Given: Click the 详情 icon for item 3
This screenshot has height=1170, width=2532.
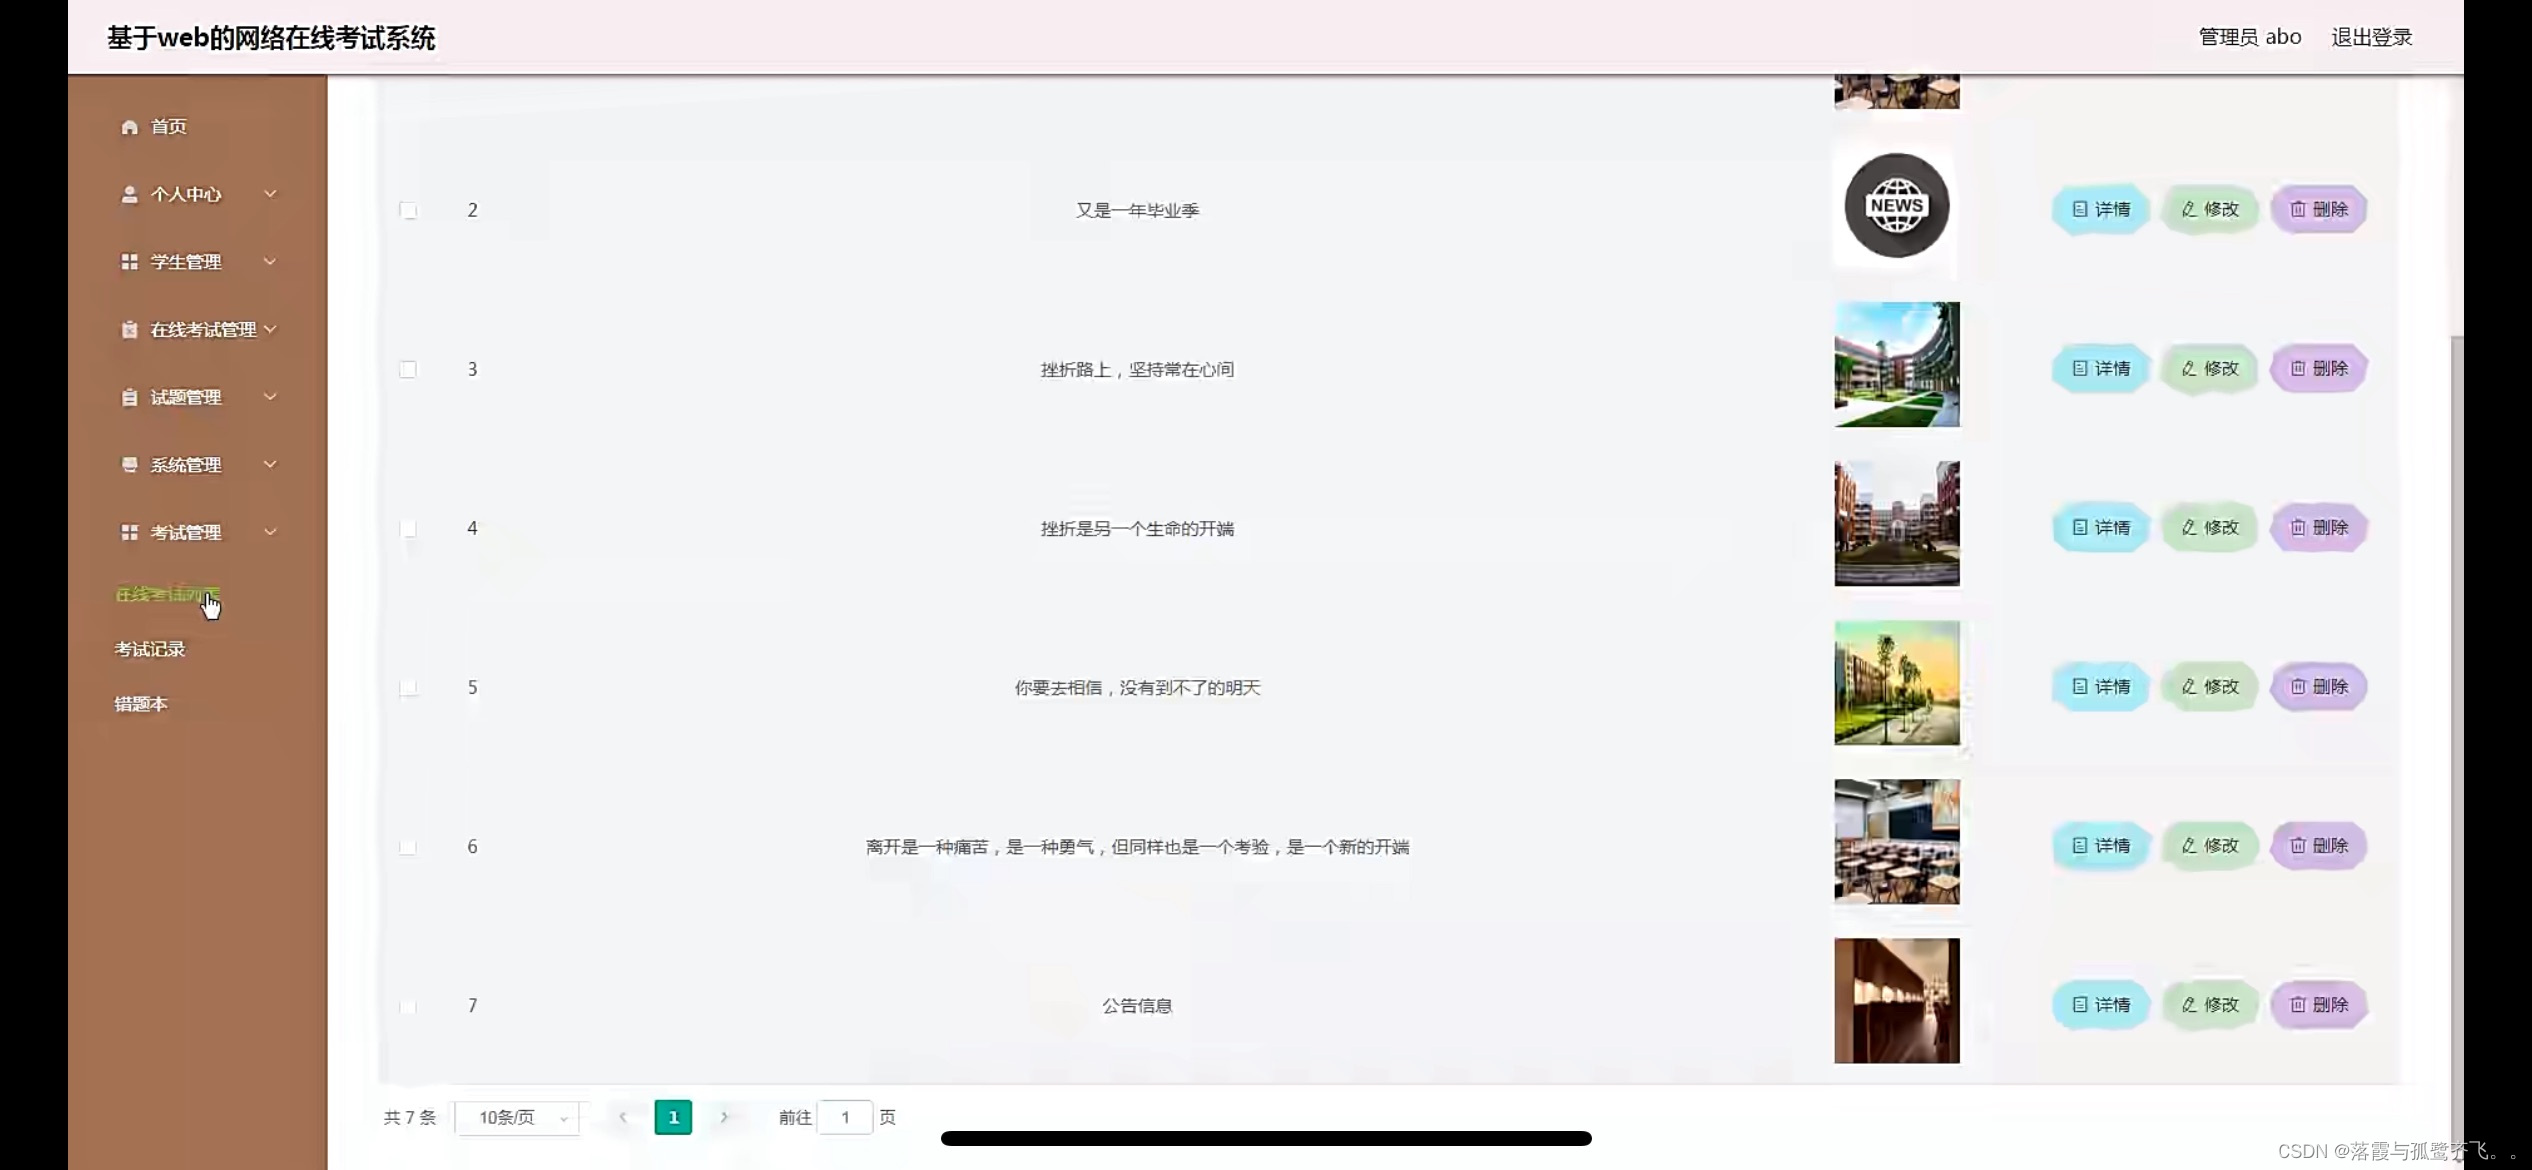Looking at the screenshot, I should [x=2099, y=368].
